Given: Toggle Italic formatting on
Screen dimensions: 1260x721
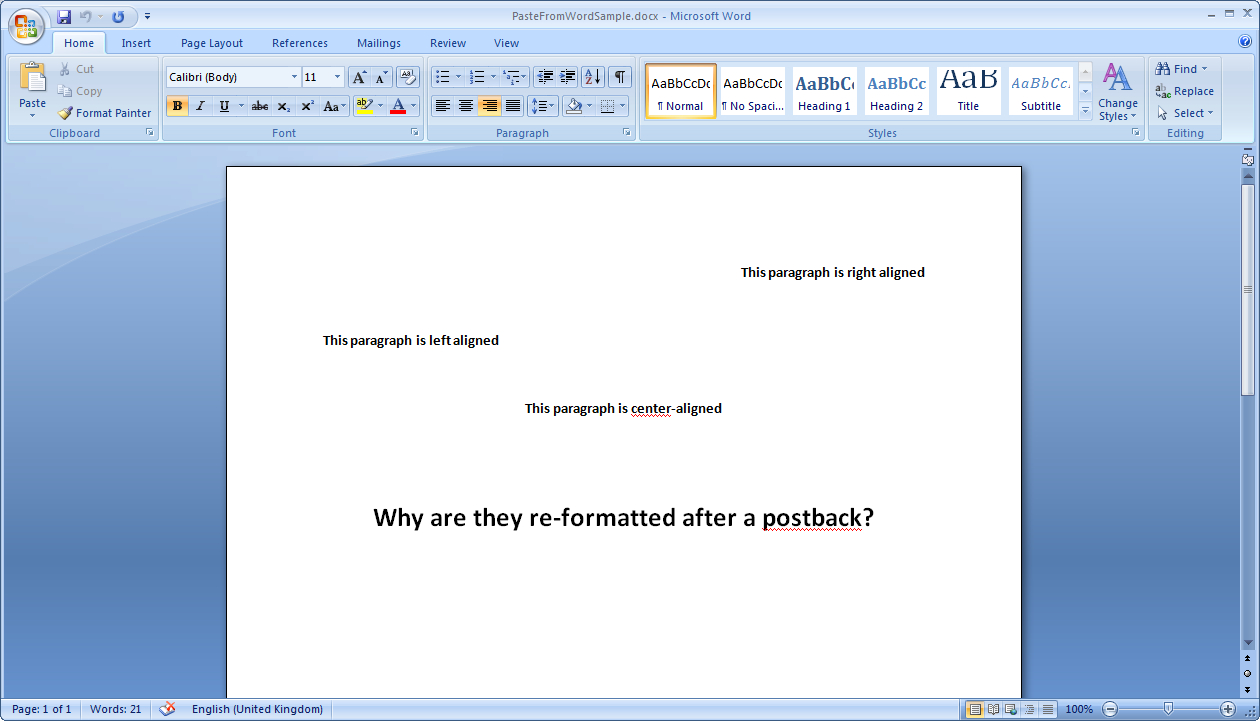Looking at the screenshot, I should tap(200, 106).
